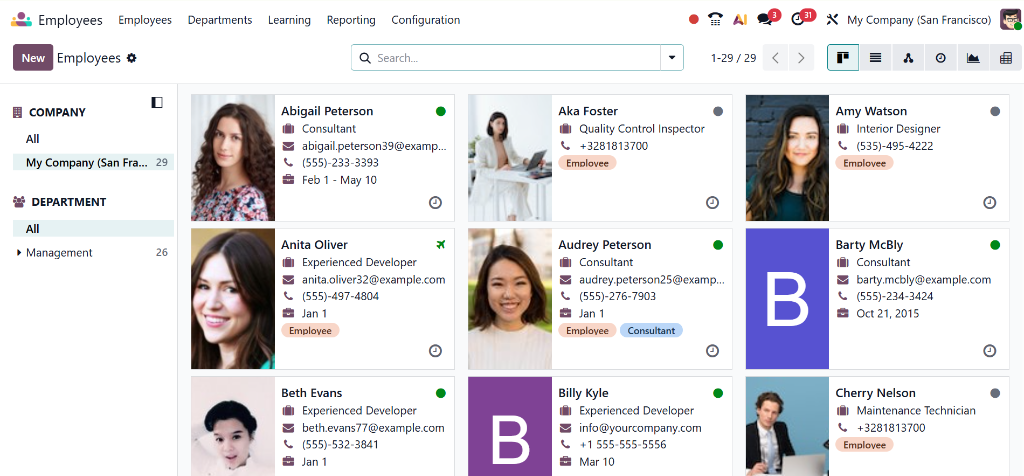Click the New button
Screen dimensions: 1024x476
pos(33,58)
